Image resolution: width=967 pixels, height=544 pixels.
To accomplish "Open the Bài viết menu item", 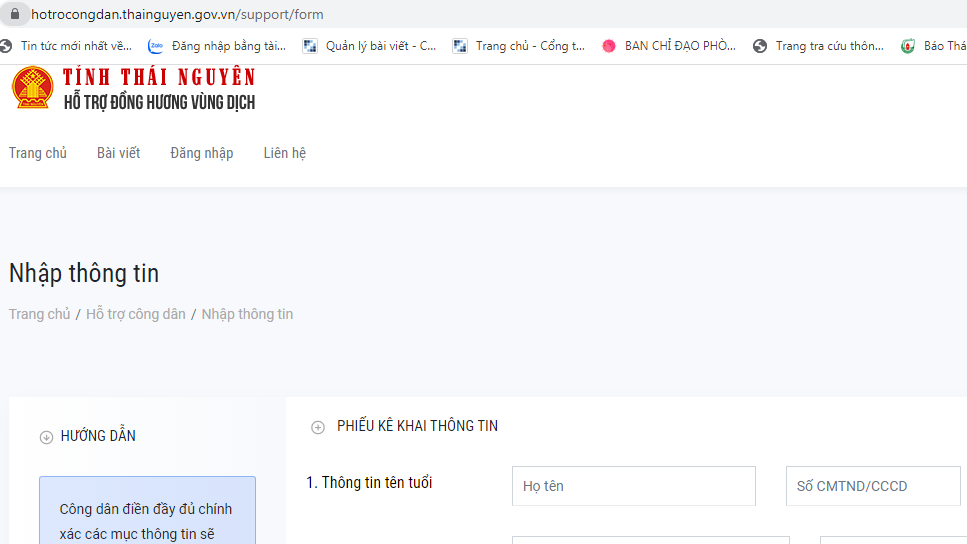I will 118,153.
